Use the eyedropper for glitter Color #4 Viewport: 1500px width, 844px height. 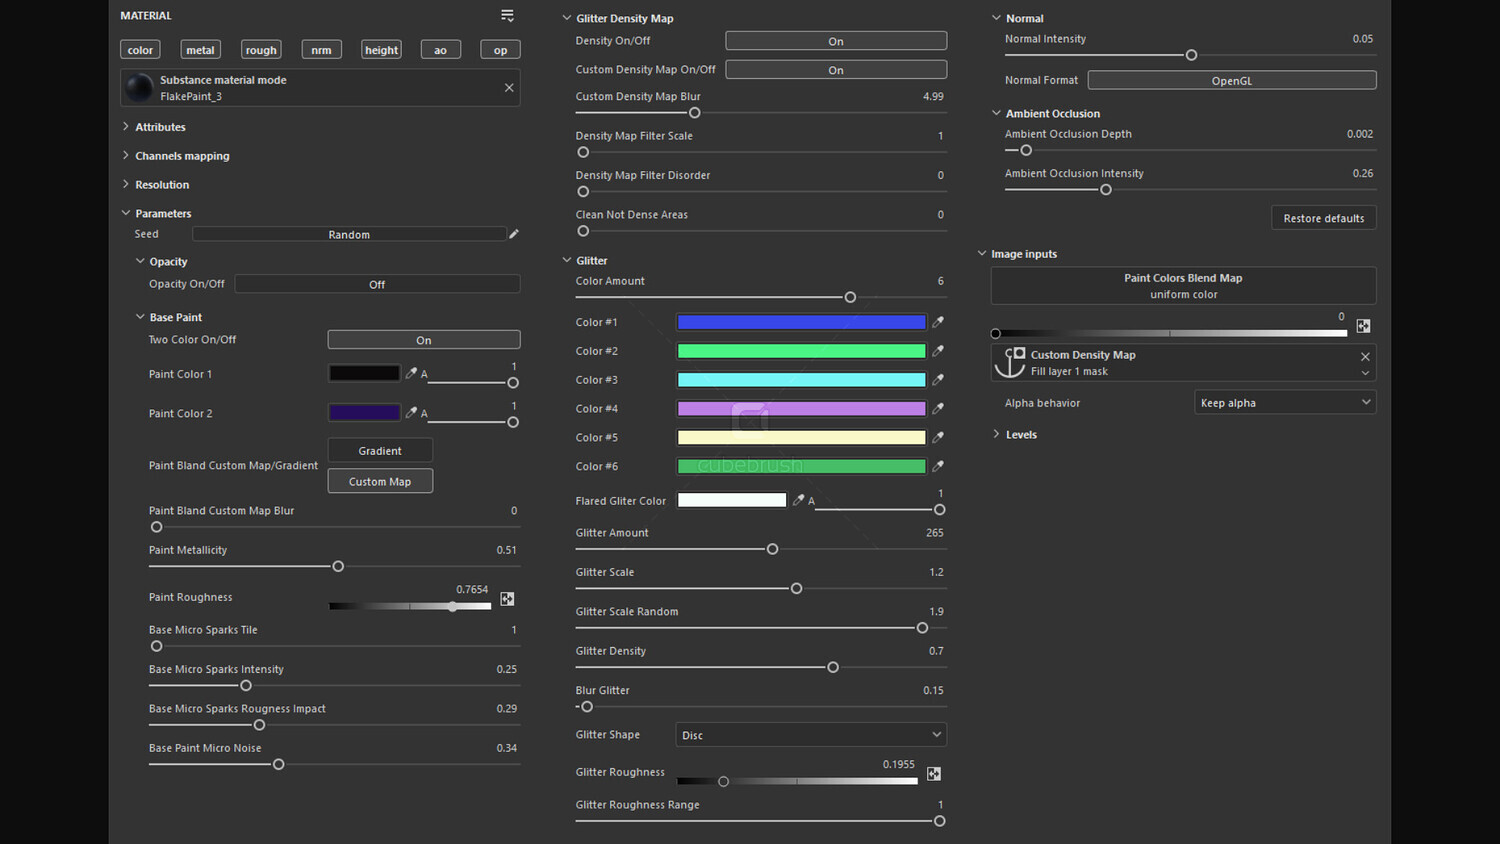point(938,408)
